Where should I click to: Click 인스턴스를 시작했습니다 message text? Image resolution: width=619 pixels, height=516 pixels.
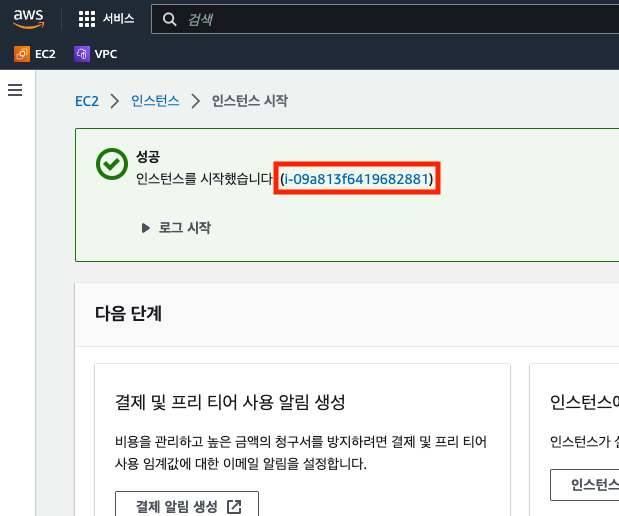(204, 179)
